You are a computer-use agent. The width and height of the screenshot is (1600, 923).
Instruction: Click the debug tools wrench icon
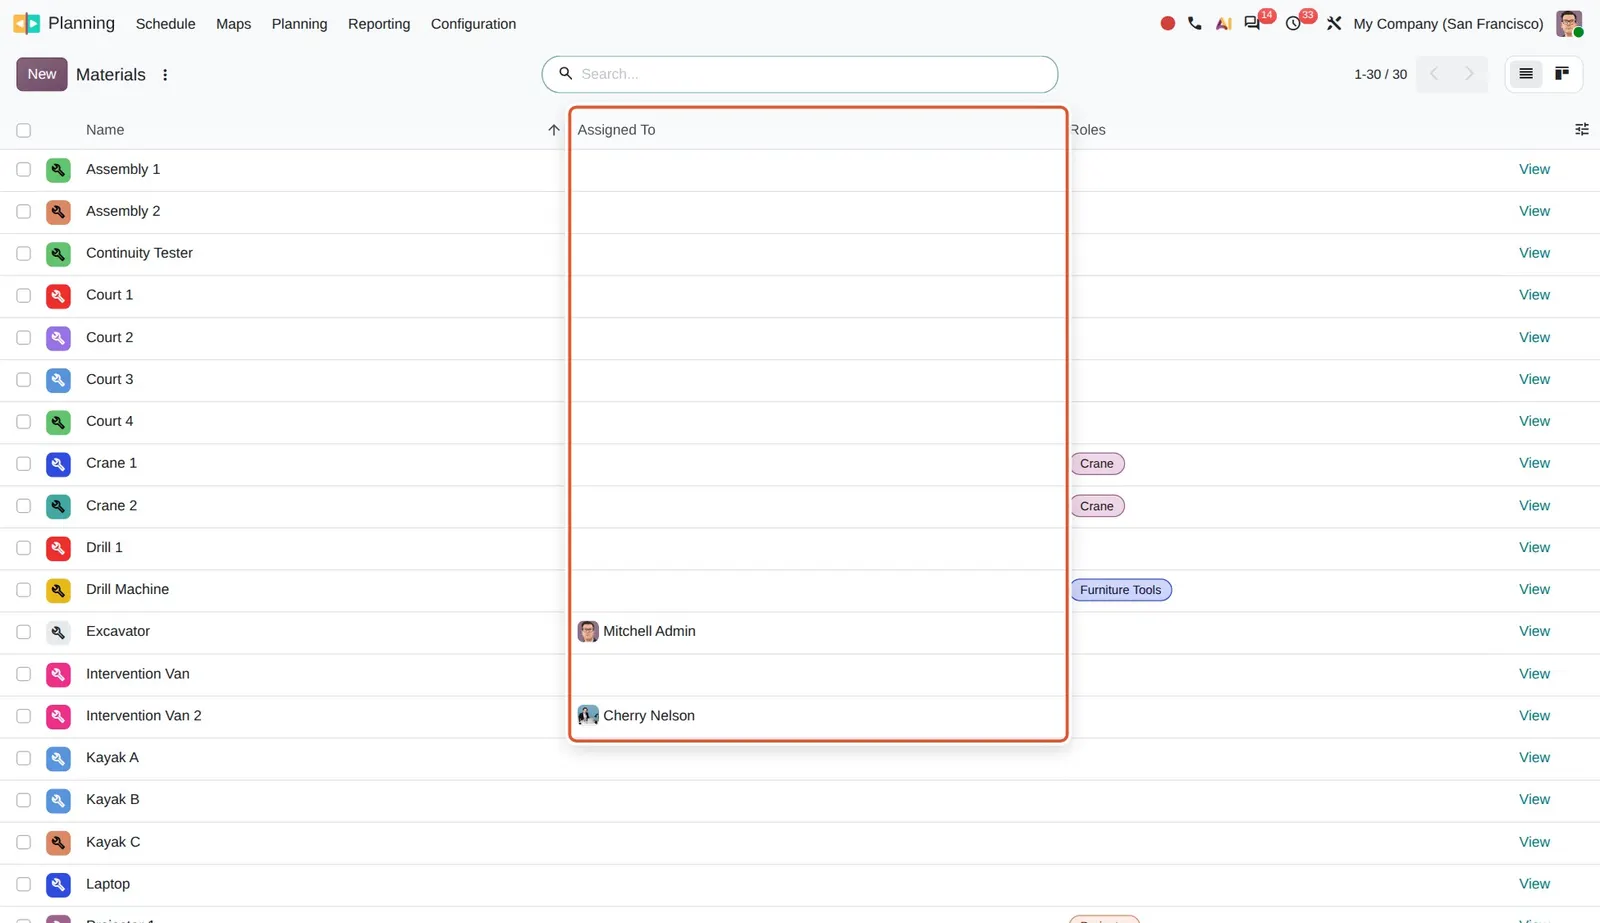(1334, 23)
